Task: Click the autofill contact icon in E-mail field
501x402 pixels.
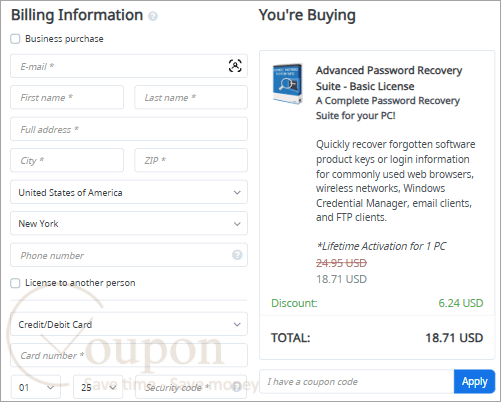Action: click(x=235, y=66)
